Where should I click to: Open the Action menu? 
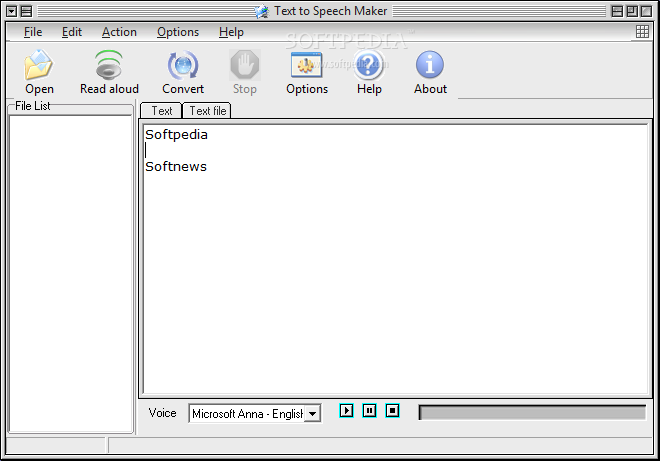click(119, 32)
